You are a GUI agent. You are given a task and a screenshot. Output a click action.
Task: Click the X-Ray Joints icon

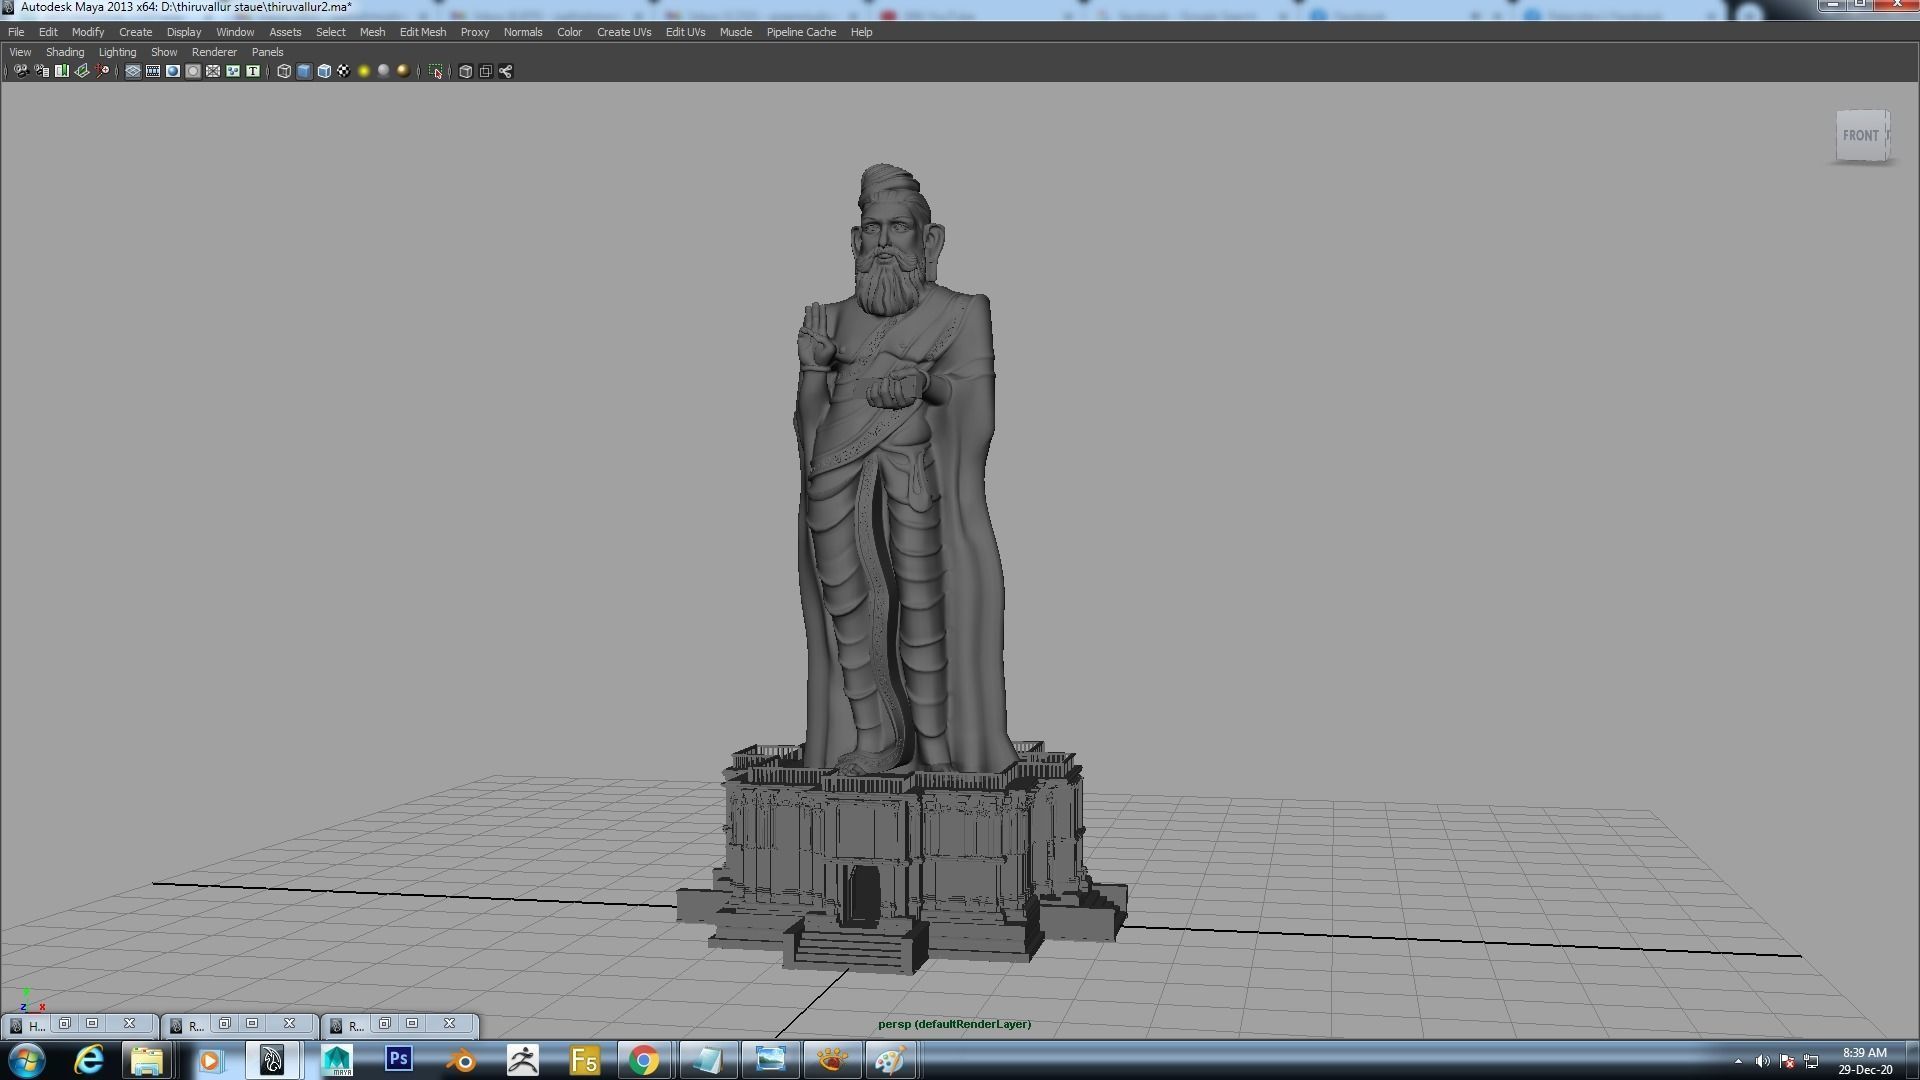pyautogui.click(x=505, y=71)
